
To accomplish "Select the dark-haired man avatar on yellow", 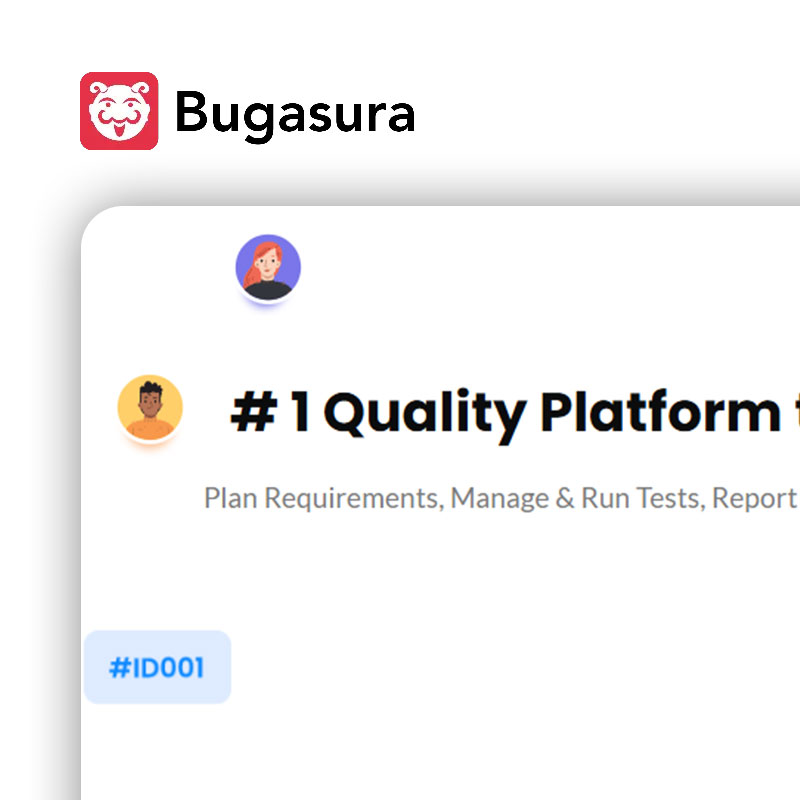I will pyautogui.click(x=150, y=407).
